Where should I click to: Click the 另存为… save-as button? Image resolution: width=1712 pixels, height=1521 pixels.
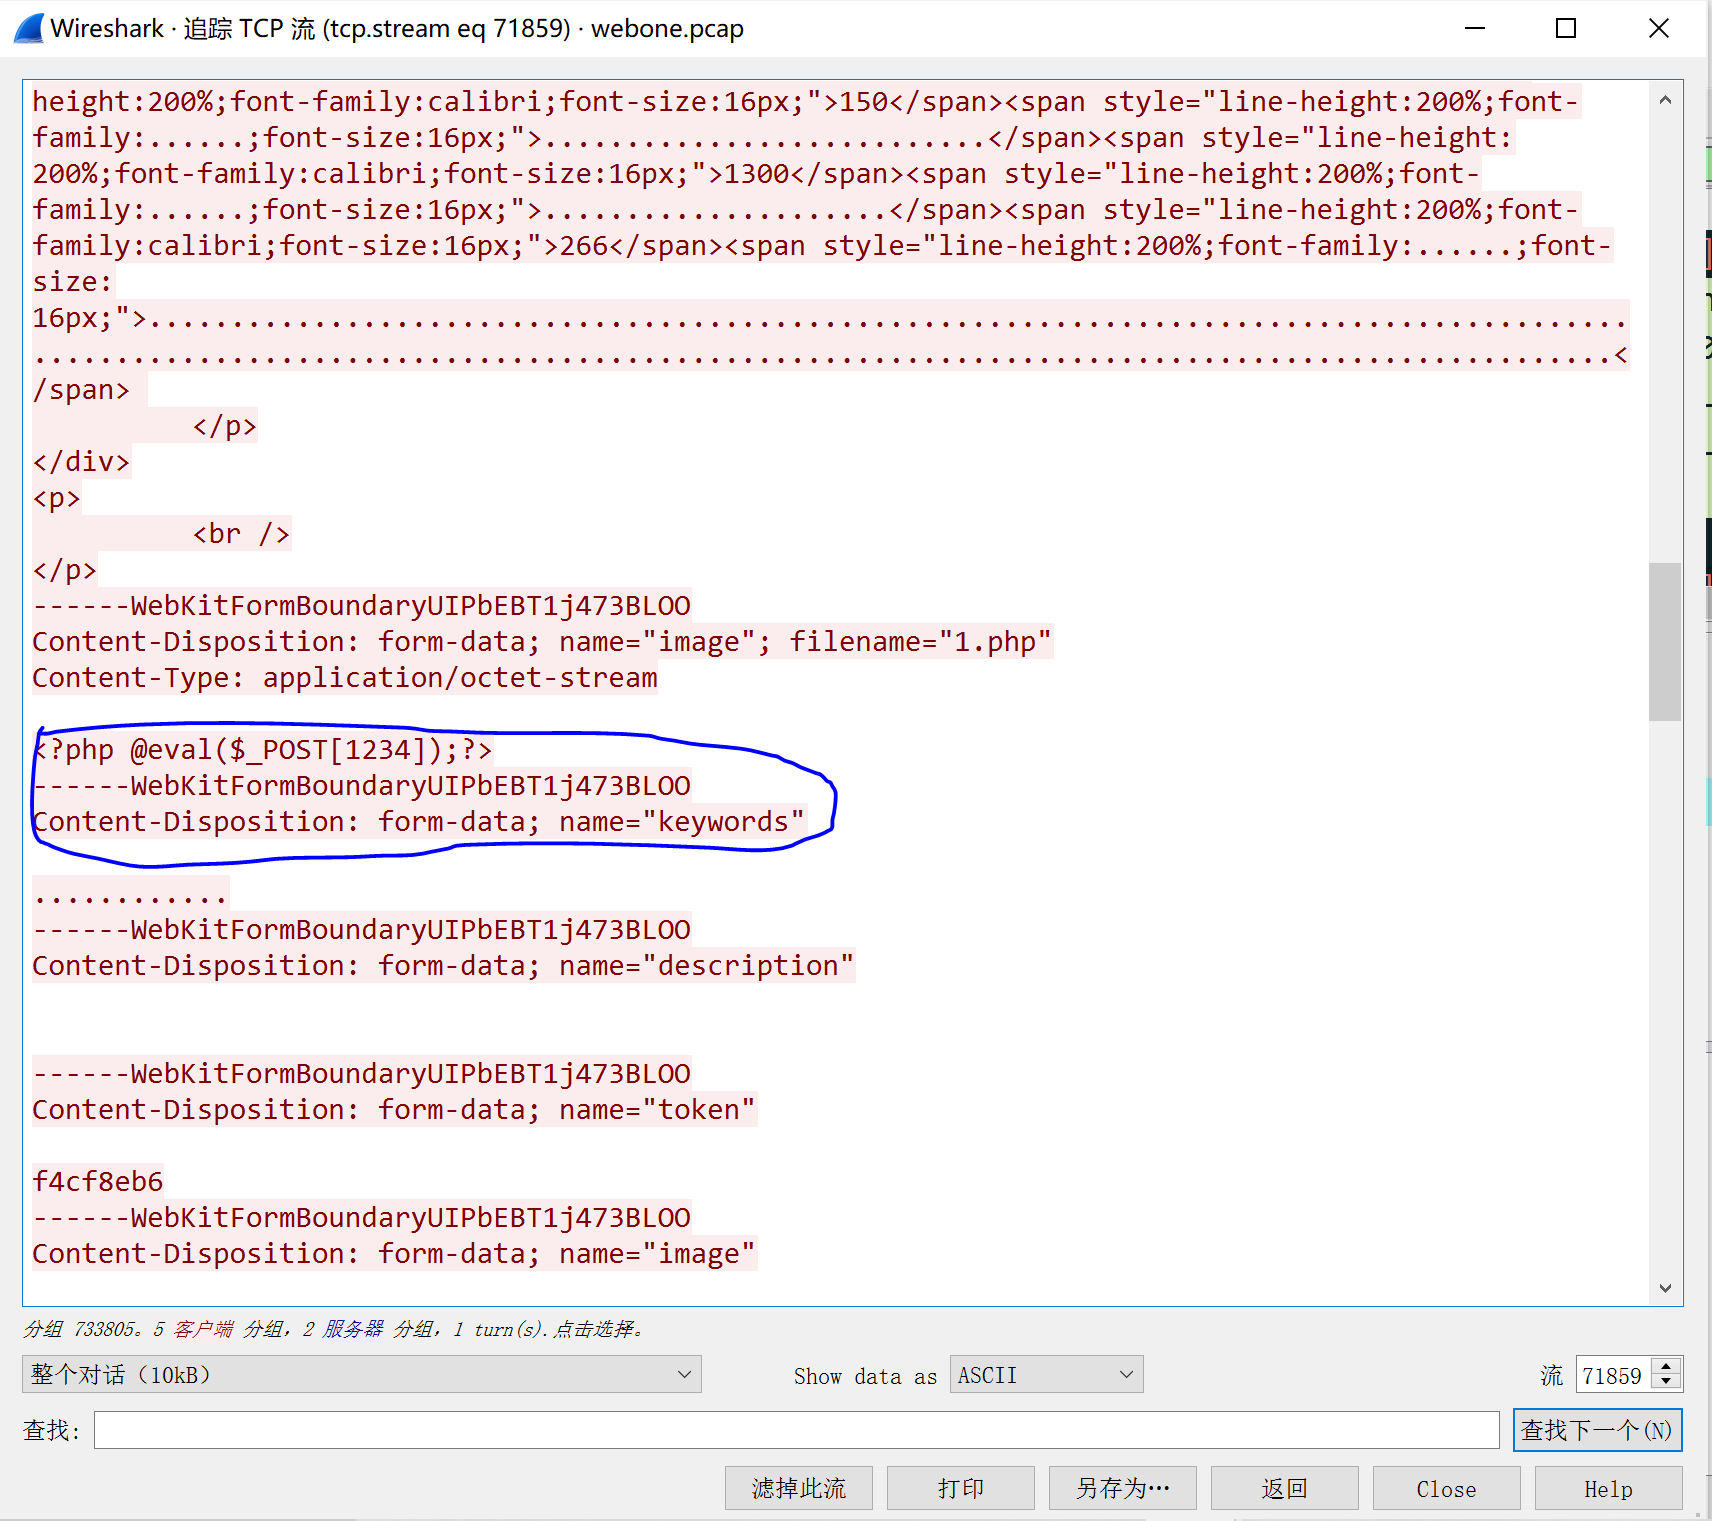1121,1488
